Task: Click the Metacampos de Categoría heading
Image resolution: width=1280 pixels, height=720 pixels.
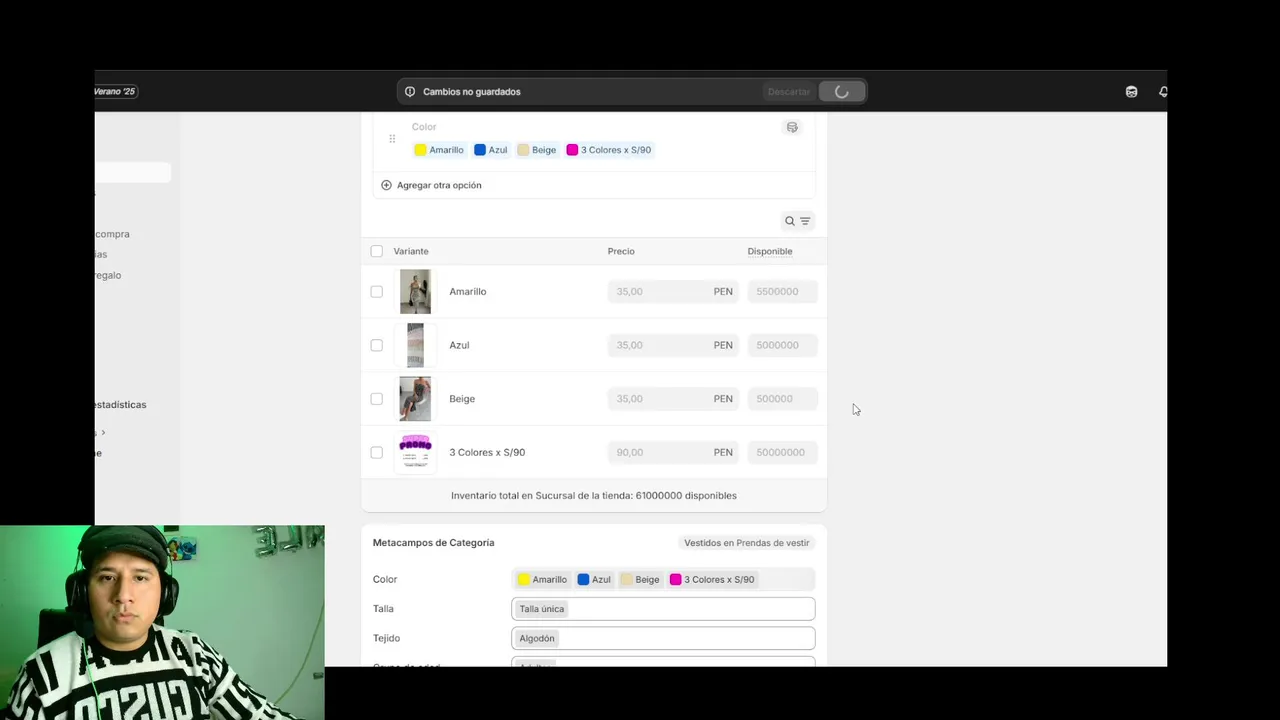Action: tap(433, 543)
